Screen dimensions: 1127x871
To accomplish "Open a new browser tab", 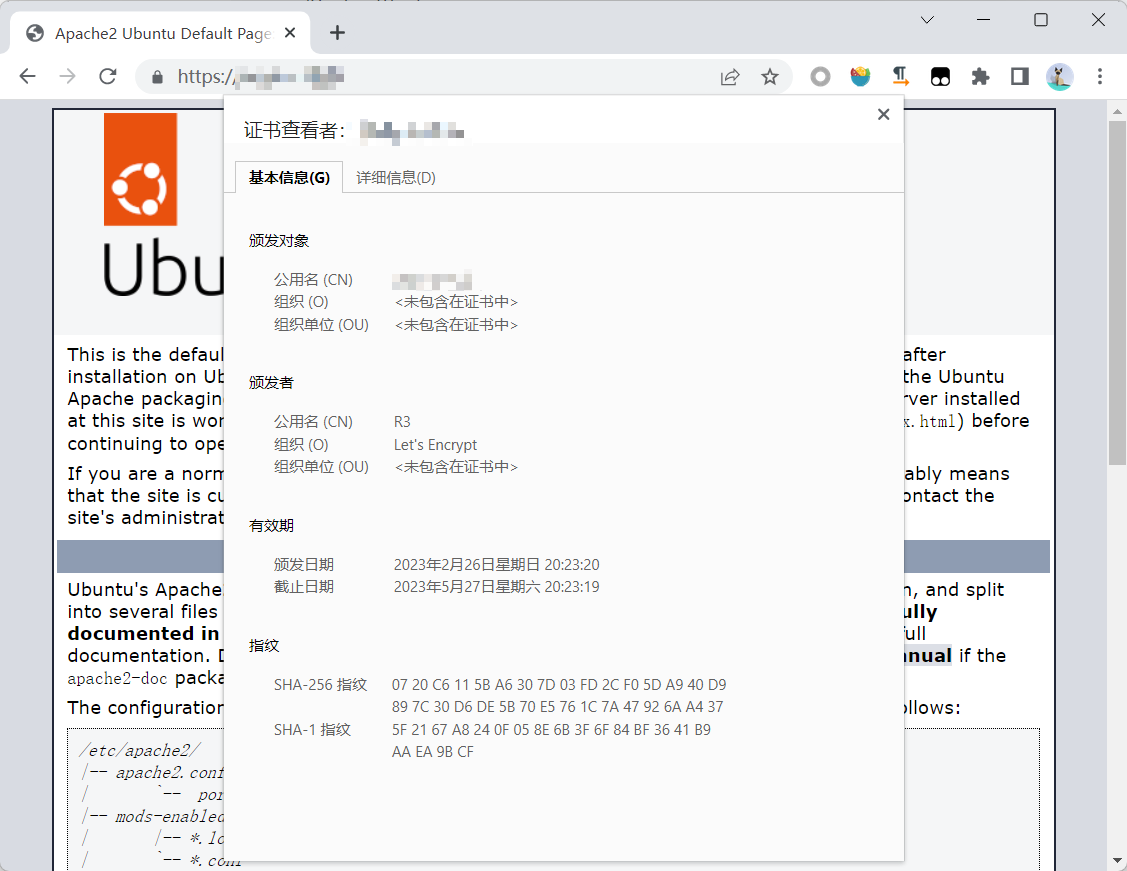I will point(337,33).
